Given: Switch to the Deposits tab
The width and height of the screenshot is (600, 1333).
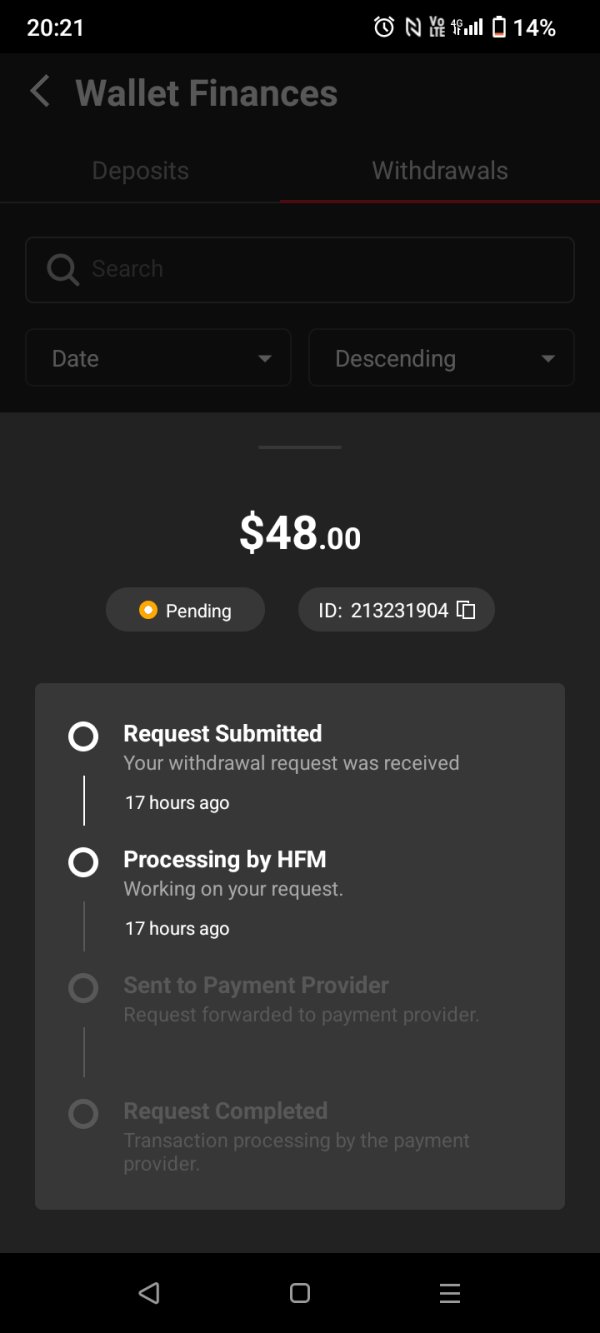Looking at the screenshot, I should [x=140, y=171].
